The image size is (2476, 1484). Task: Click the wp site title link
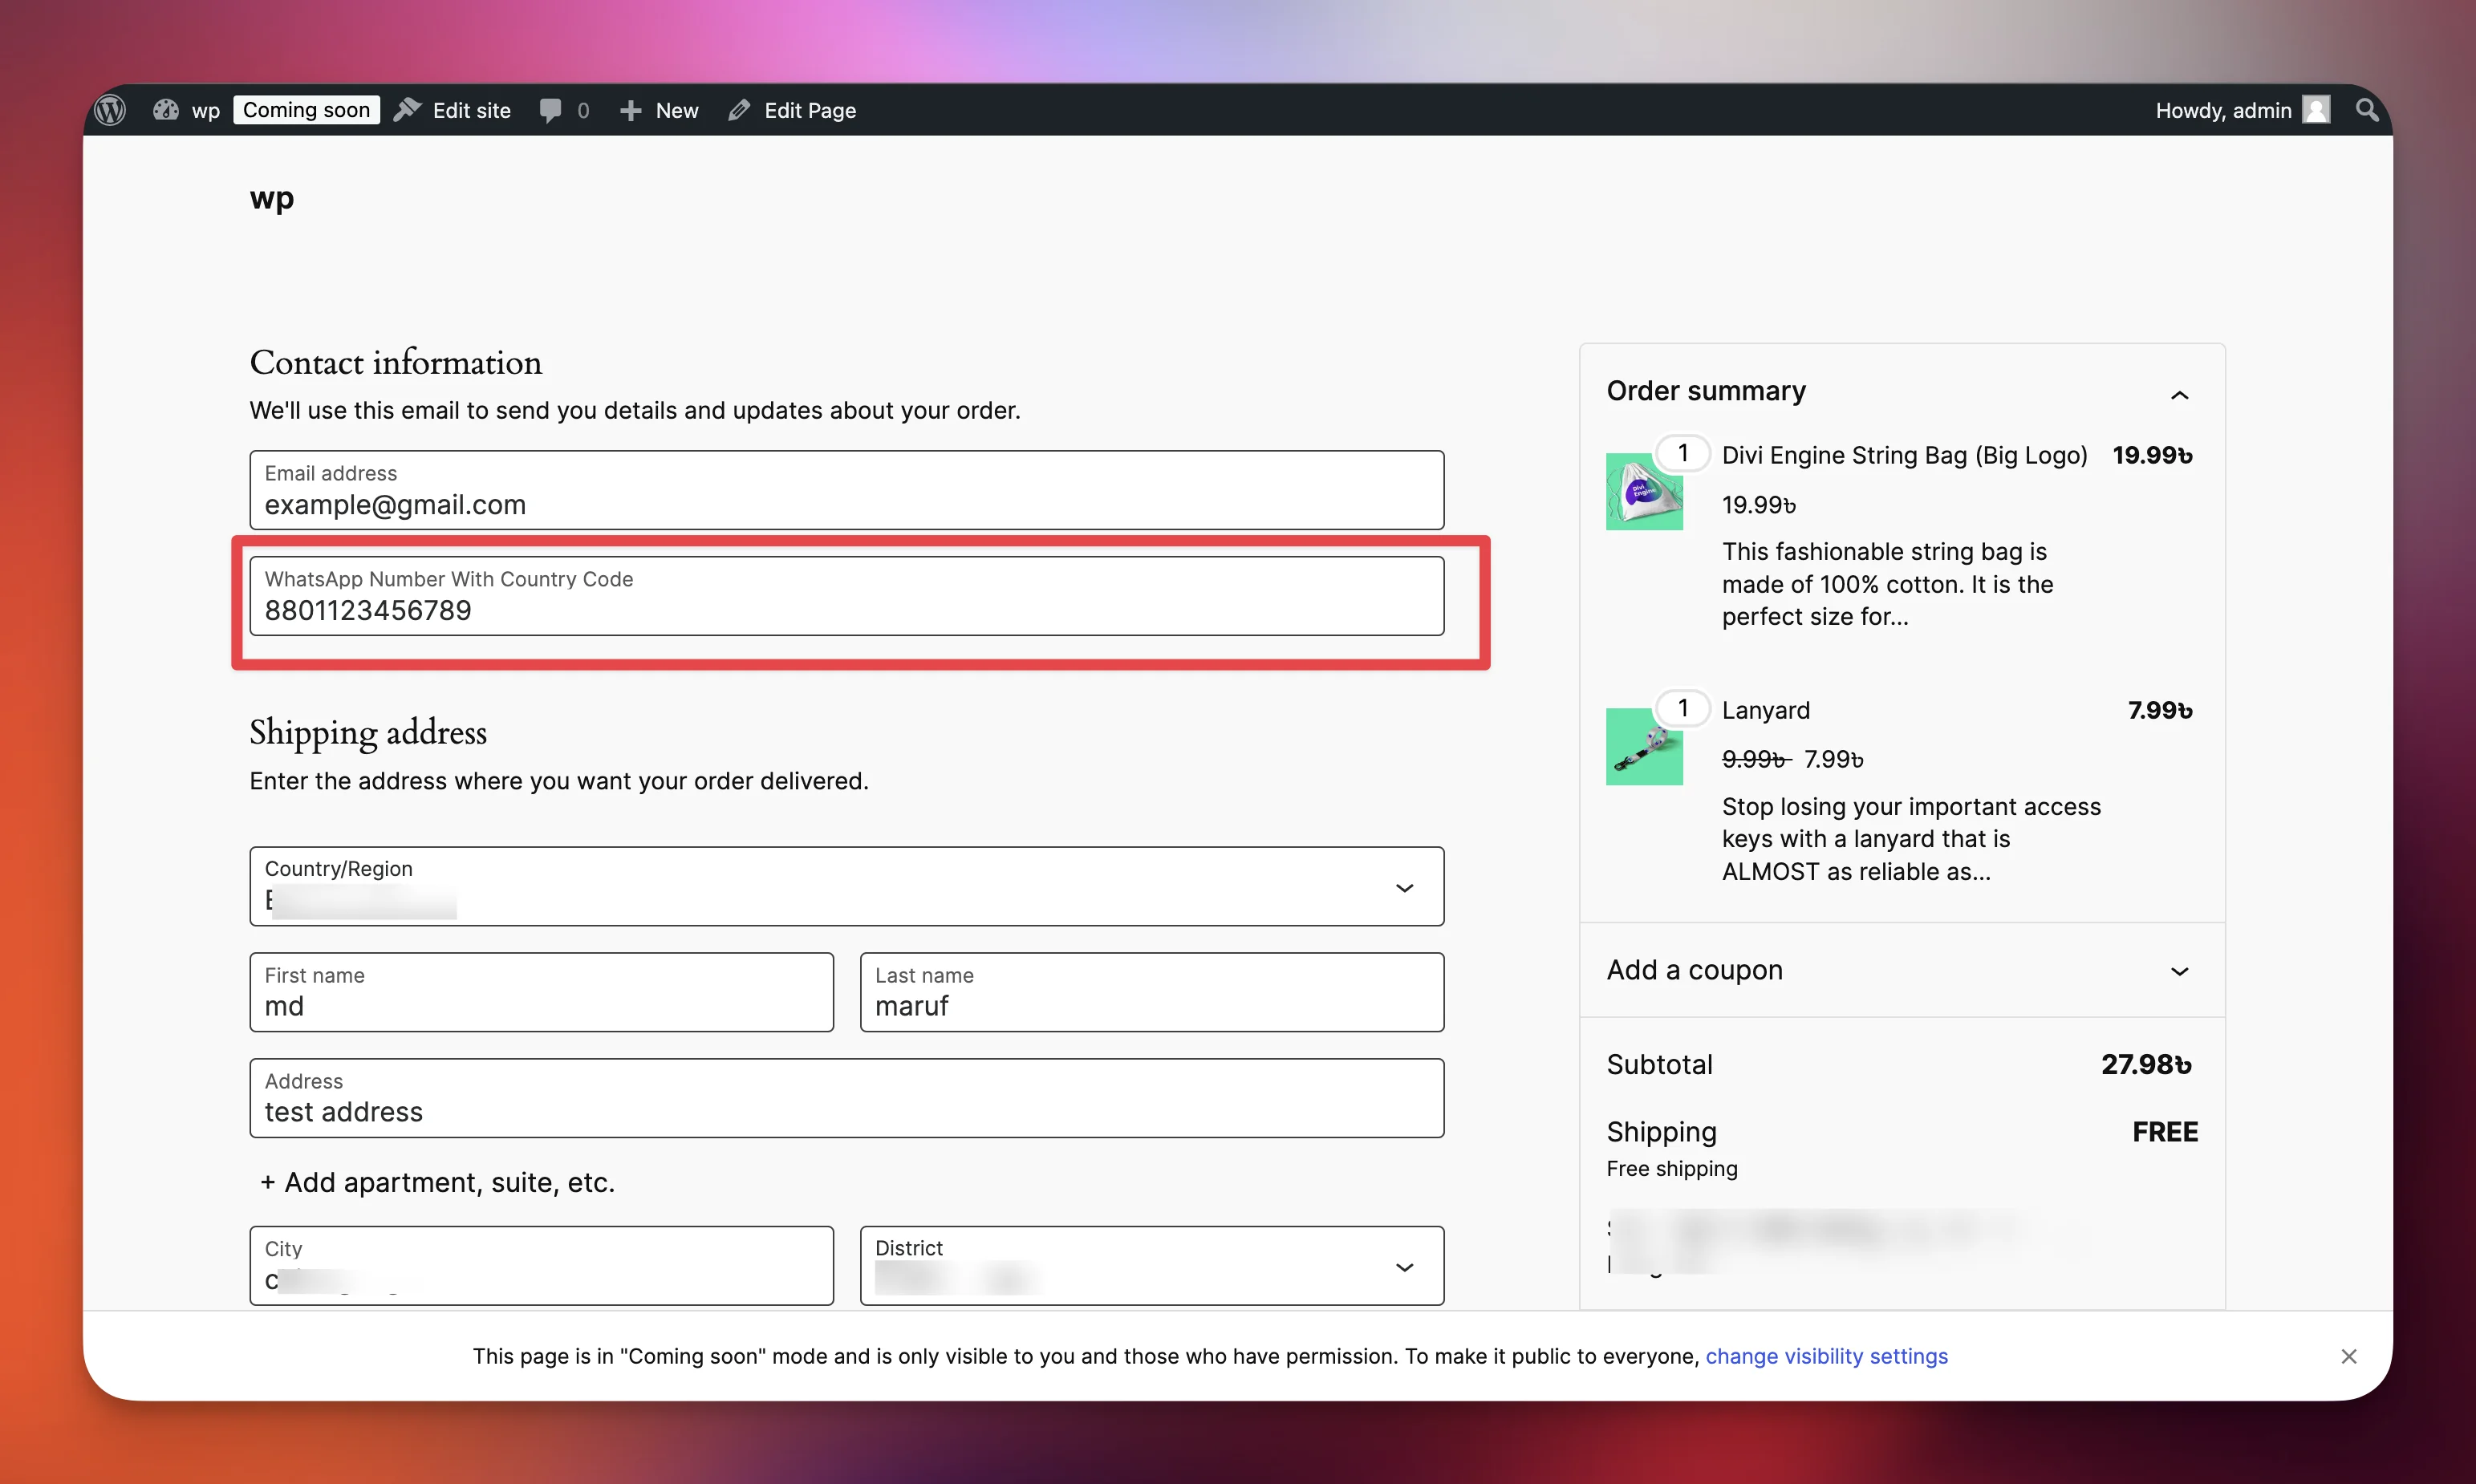coord(271,198)
